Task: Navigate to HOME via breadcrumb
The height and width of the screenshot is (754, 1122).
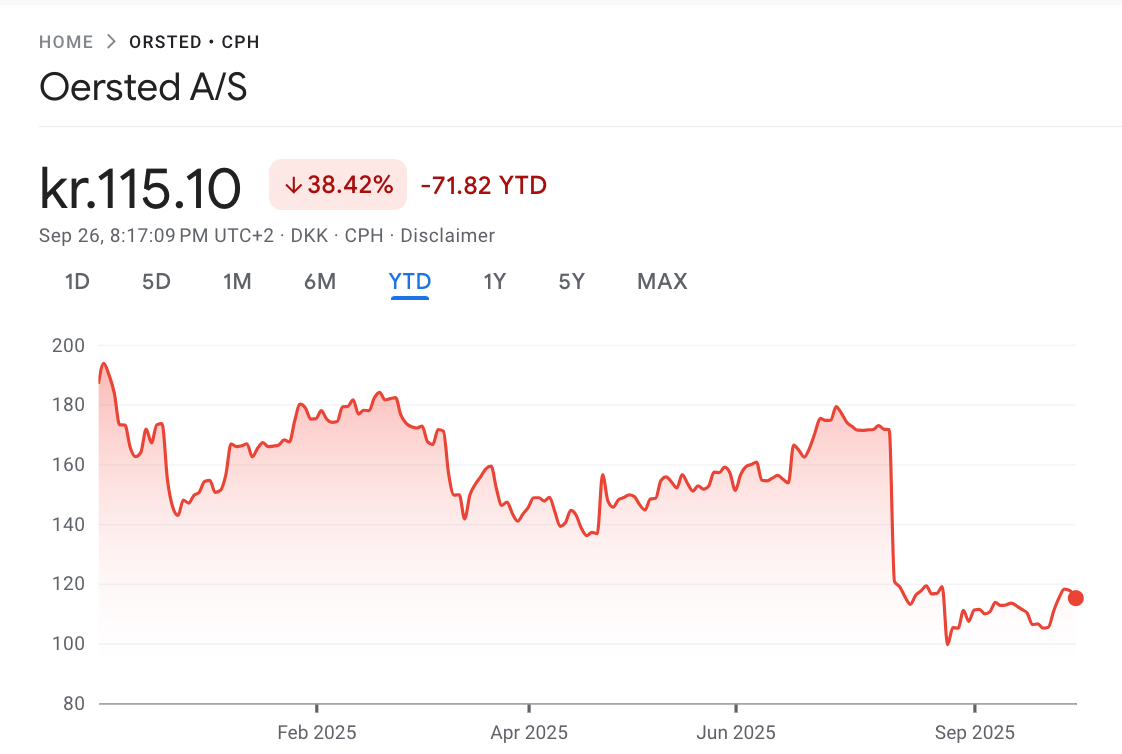Action: pos(66,42)
